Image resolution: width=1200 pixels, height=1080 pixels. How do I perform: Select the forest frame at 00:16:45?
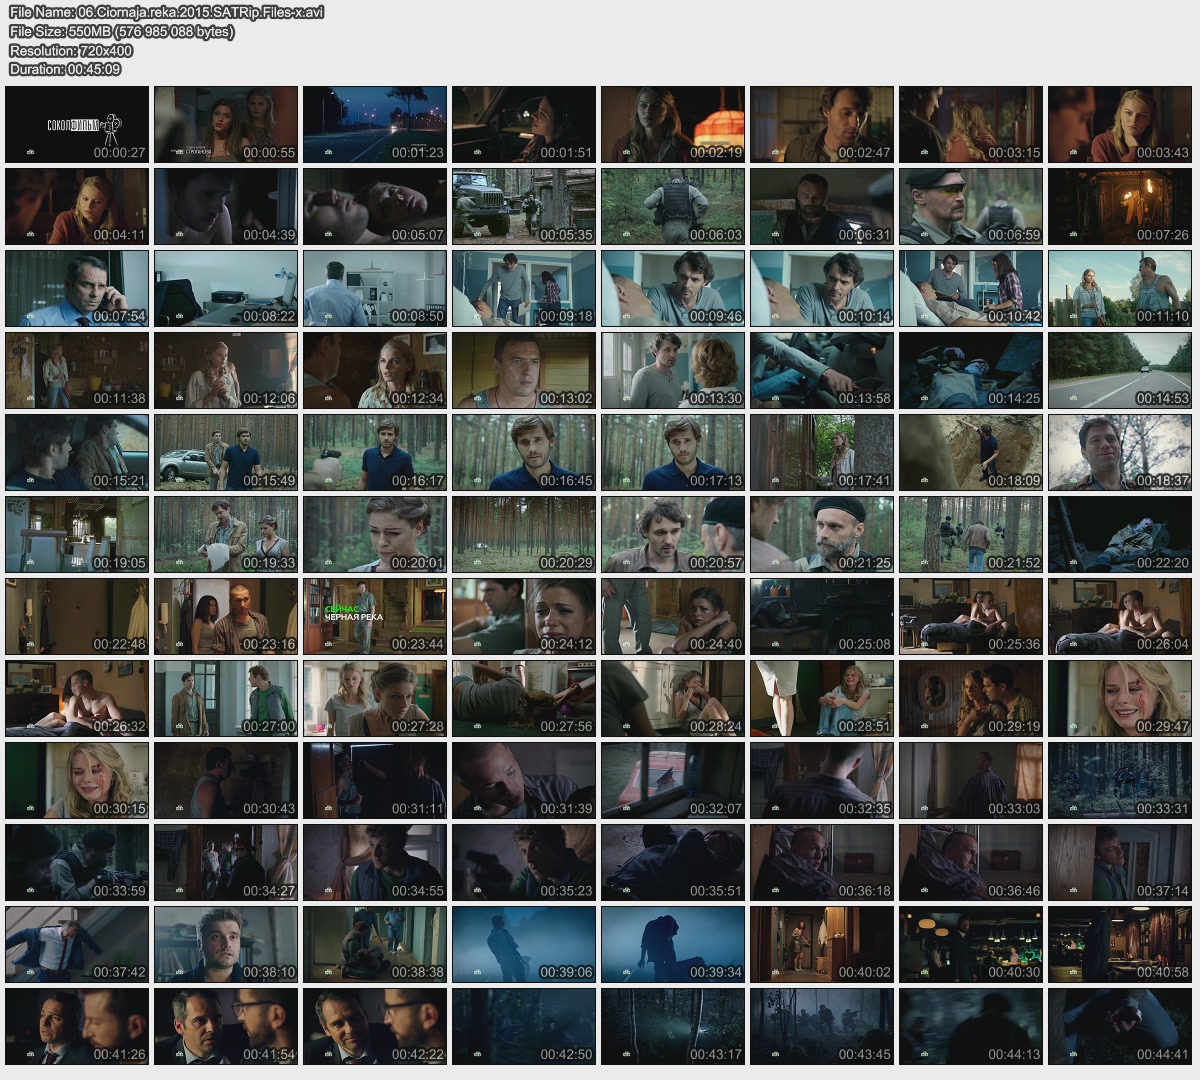tap(524, 452)
